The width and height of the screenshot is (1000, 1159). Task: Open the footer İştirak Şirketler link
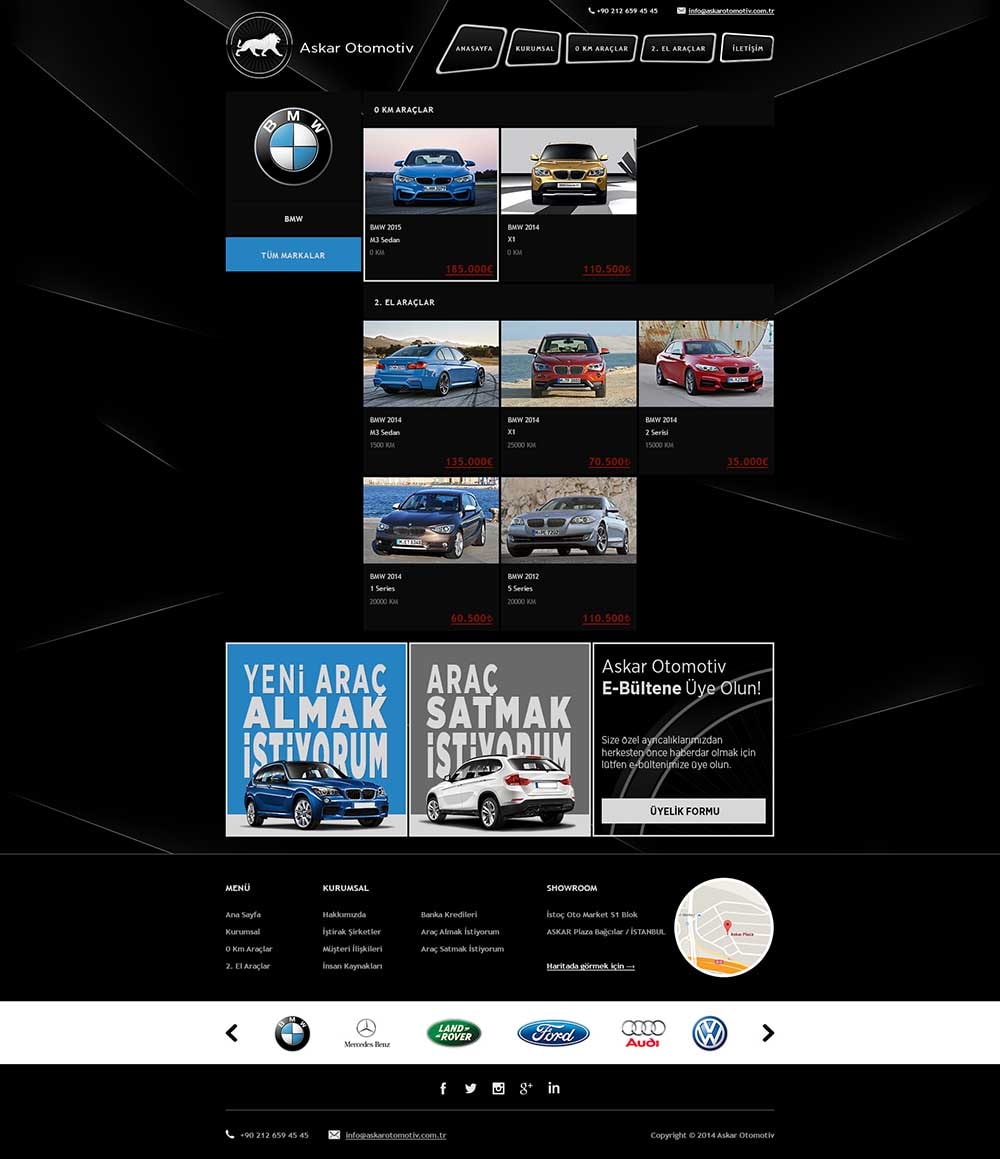[351, 931]
